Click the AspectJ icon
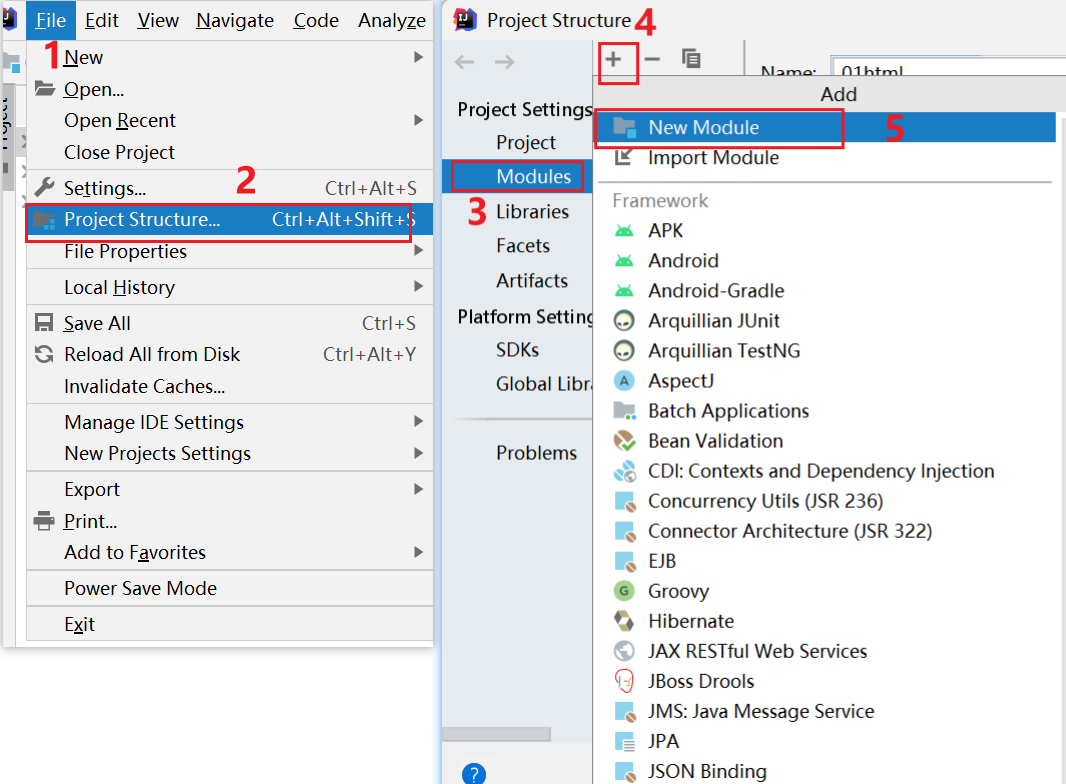This screenshot has height=784, width=1066. (624, 381)
